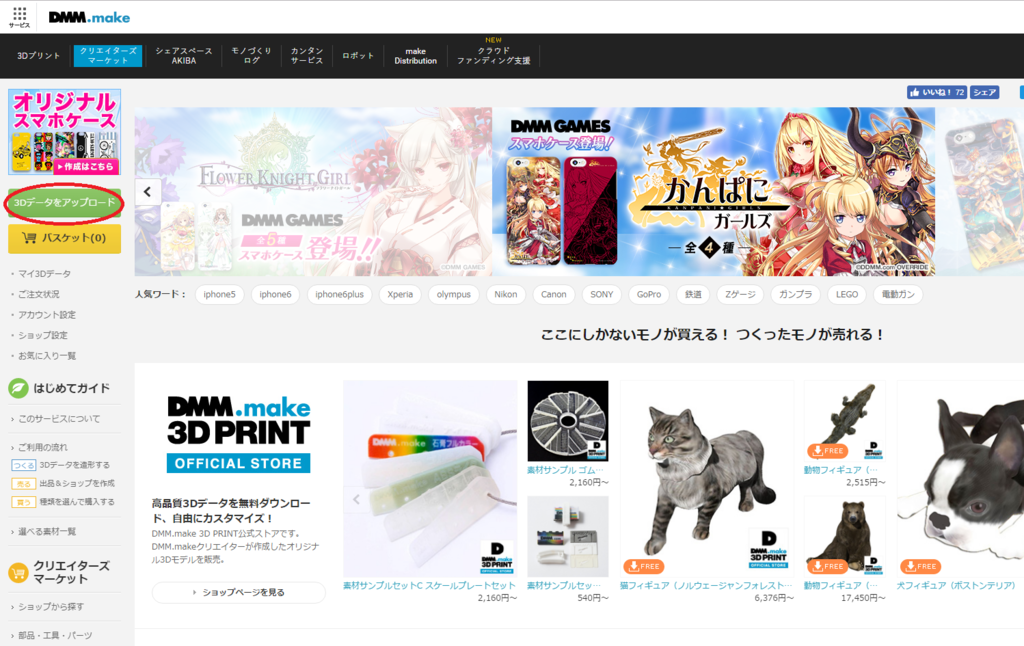Viewport: 1024px width, 646px height.
Task: Click the はじめてガイド leaf icon
Action: pos(18,388)
